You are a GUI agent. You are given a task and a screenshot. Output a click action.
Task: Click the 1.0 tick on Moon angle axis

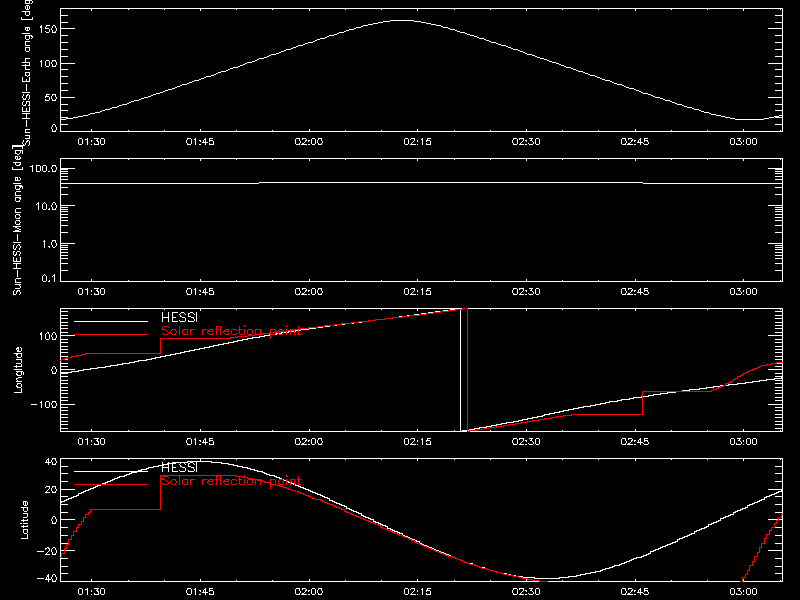pos(49,244)
